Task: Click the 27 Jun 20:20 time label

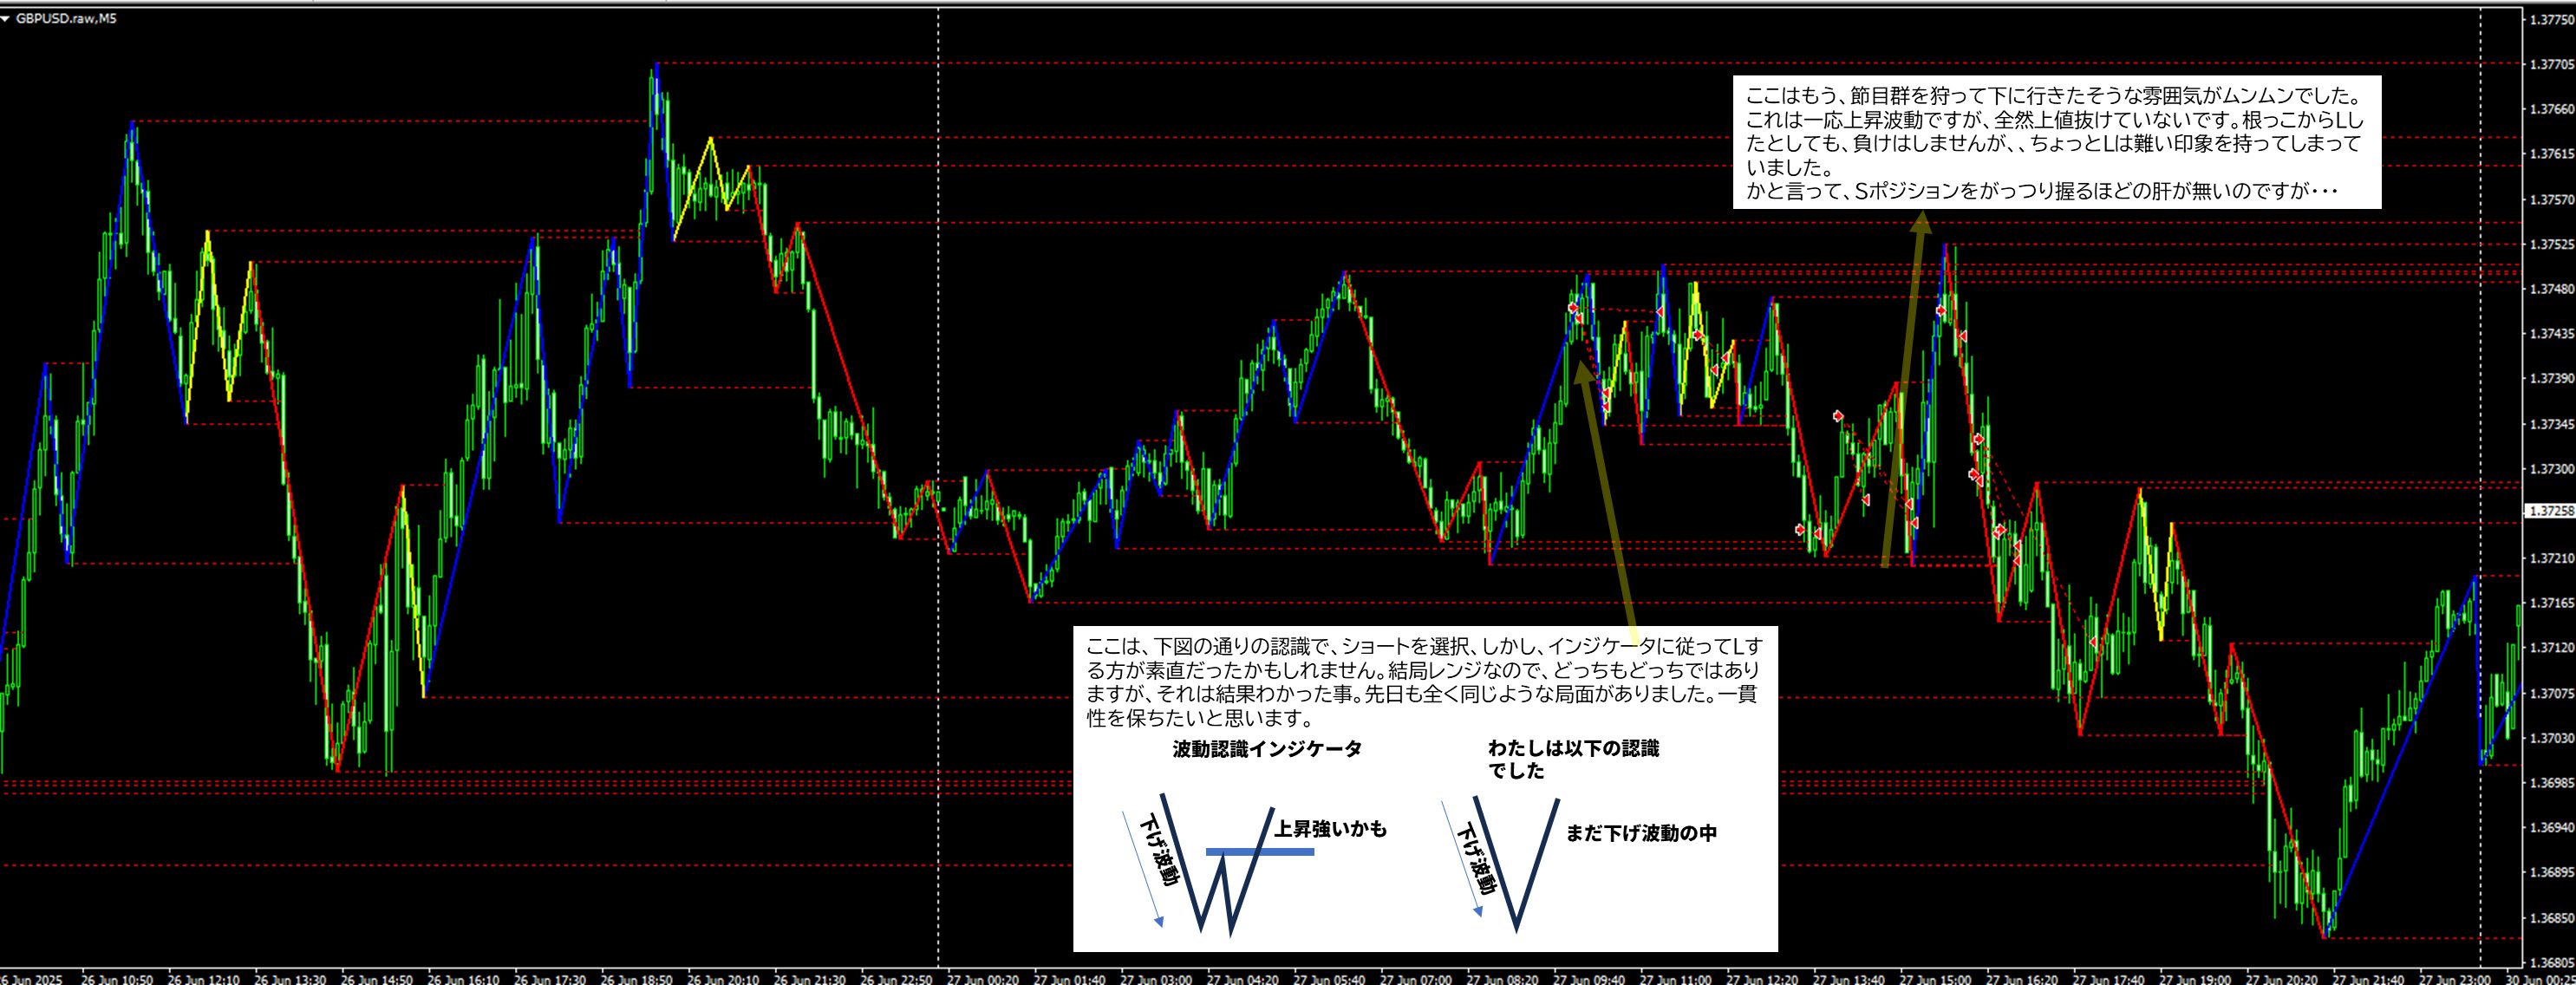Action: click(2281, 979)
